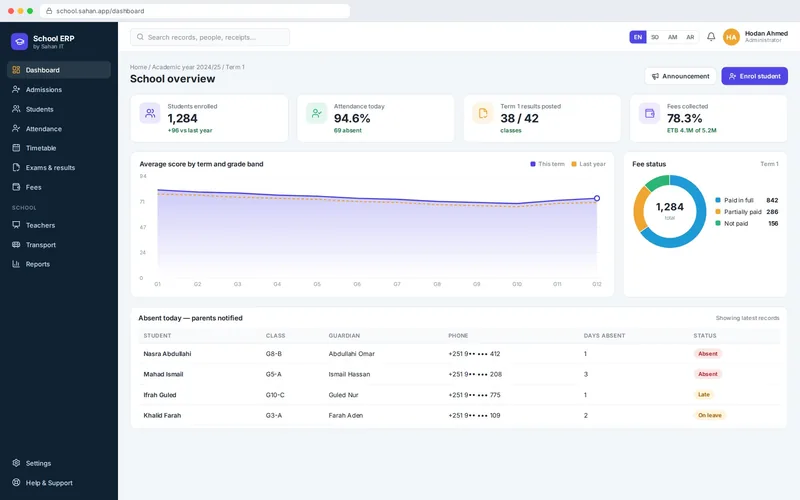This screenshot has width=800, height=500.
Task: Click the search records input field
Action: point(210,37)
